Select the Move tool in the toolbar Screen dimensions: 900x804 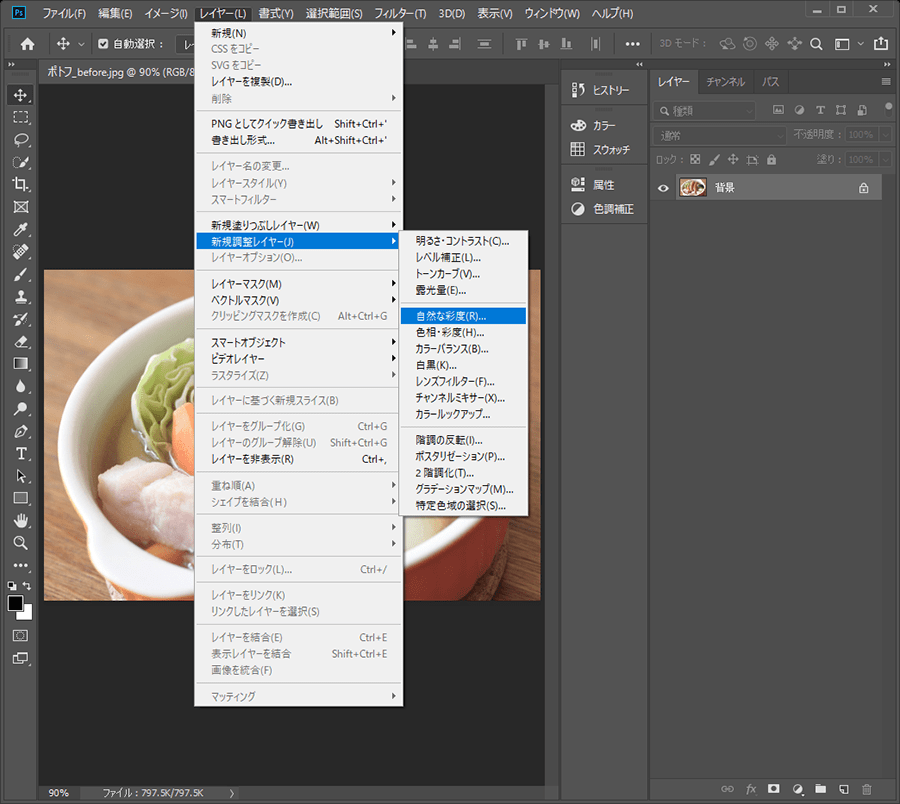[x=20, y=95]
